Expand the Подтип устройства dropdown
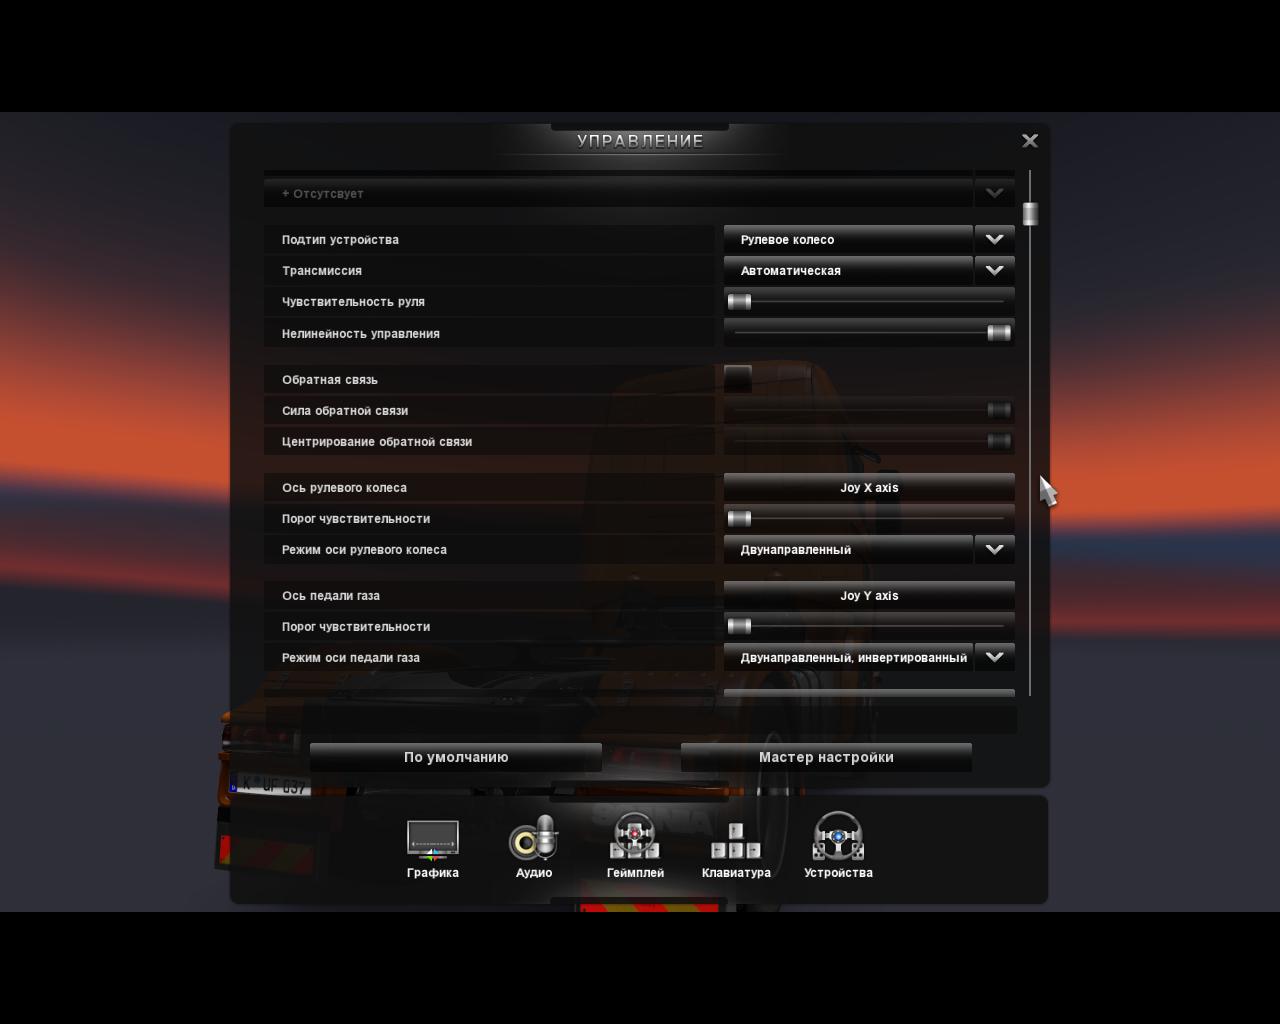This screenshot has height=1024, width=1280. pyautogui.click(x=994, y=240)
